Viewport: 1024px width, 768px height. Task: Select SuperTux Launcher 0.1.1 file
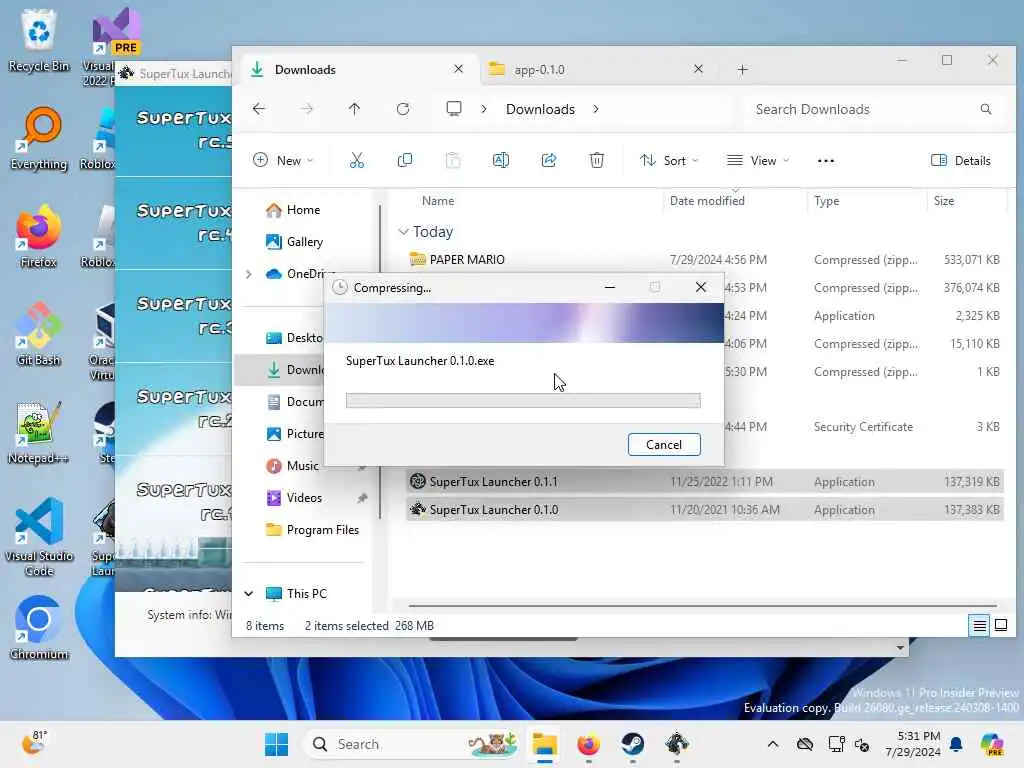[704, 482]
